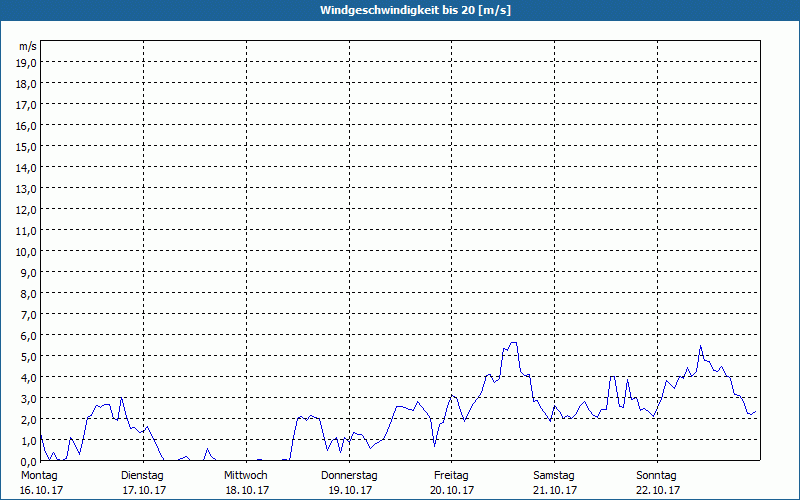Click the 19,0 y-axis label
The image size is (800, 500).
(26, 63)
